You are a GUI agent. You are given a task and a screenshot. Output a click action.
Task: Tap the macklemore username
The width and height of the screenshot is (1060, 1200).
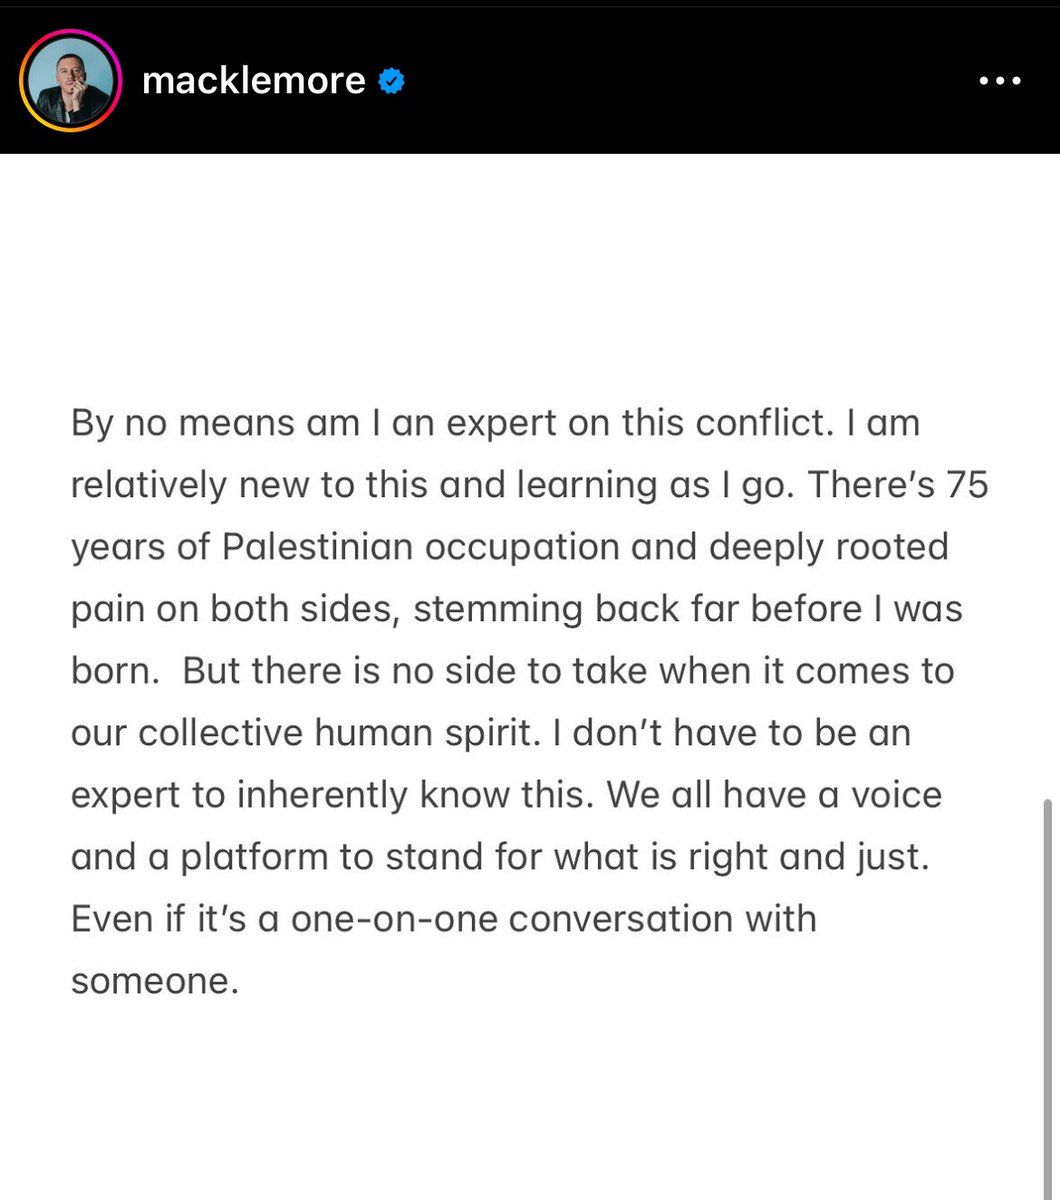(254, 81)
